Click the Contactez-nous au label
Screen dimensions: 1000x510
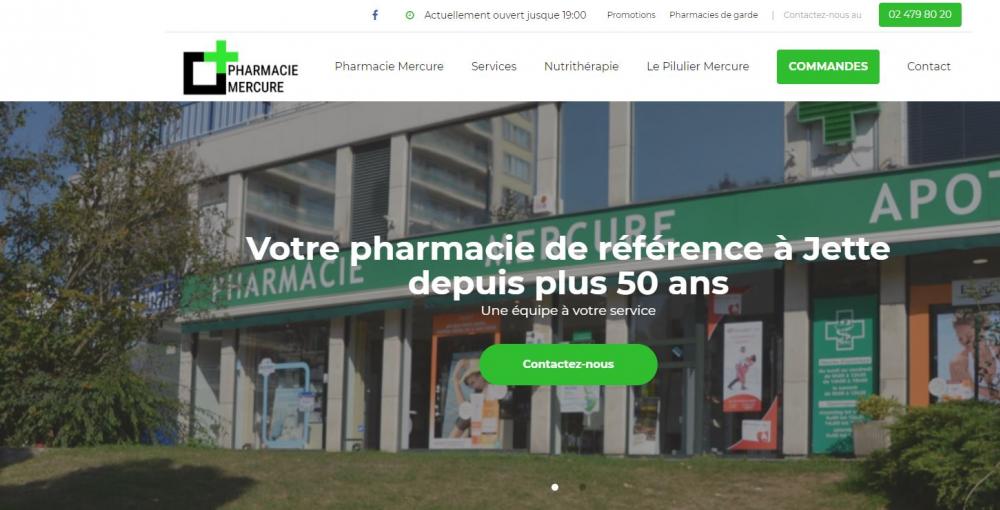822,15
